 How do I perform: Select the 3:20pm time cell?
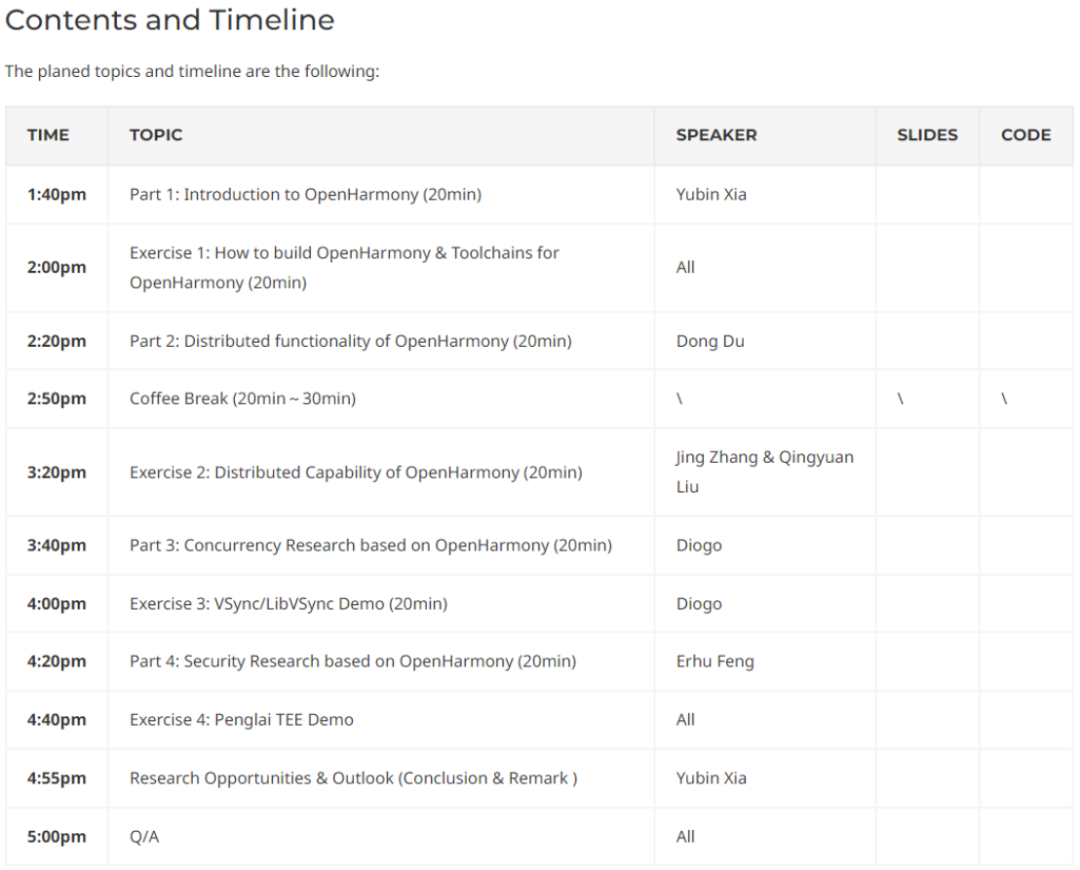point(56,473)
